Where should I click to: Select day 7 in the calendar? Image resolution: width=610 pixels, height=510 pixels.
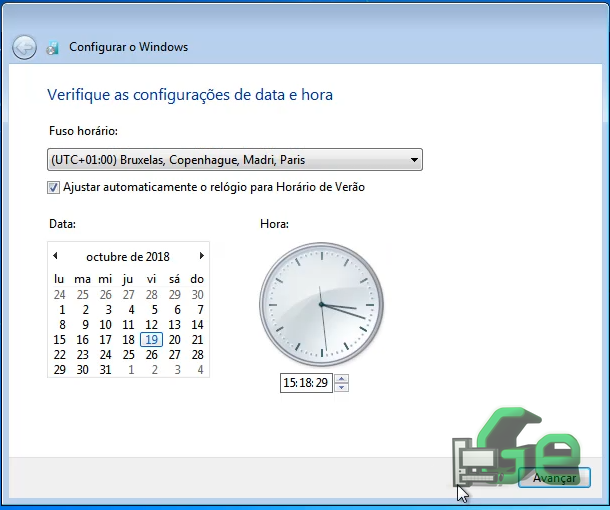pos(200,310)
